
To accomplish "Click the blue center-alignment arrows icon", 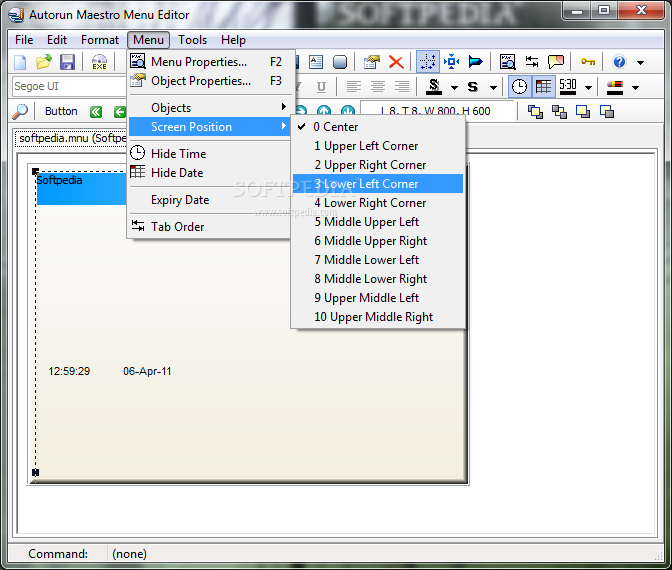I will click(451, 62).
